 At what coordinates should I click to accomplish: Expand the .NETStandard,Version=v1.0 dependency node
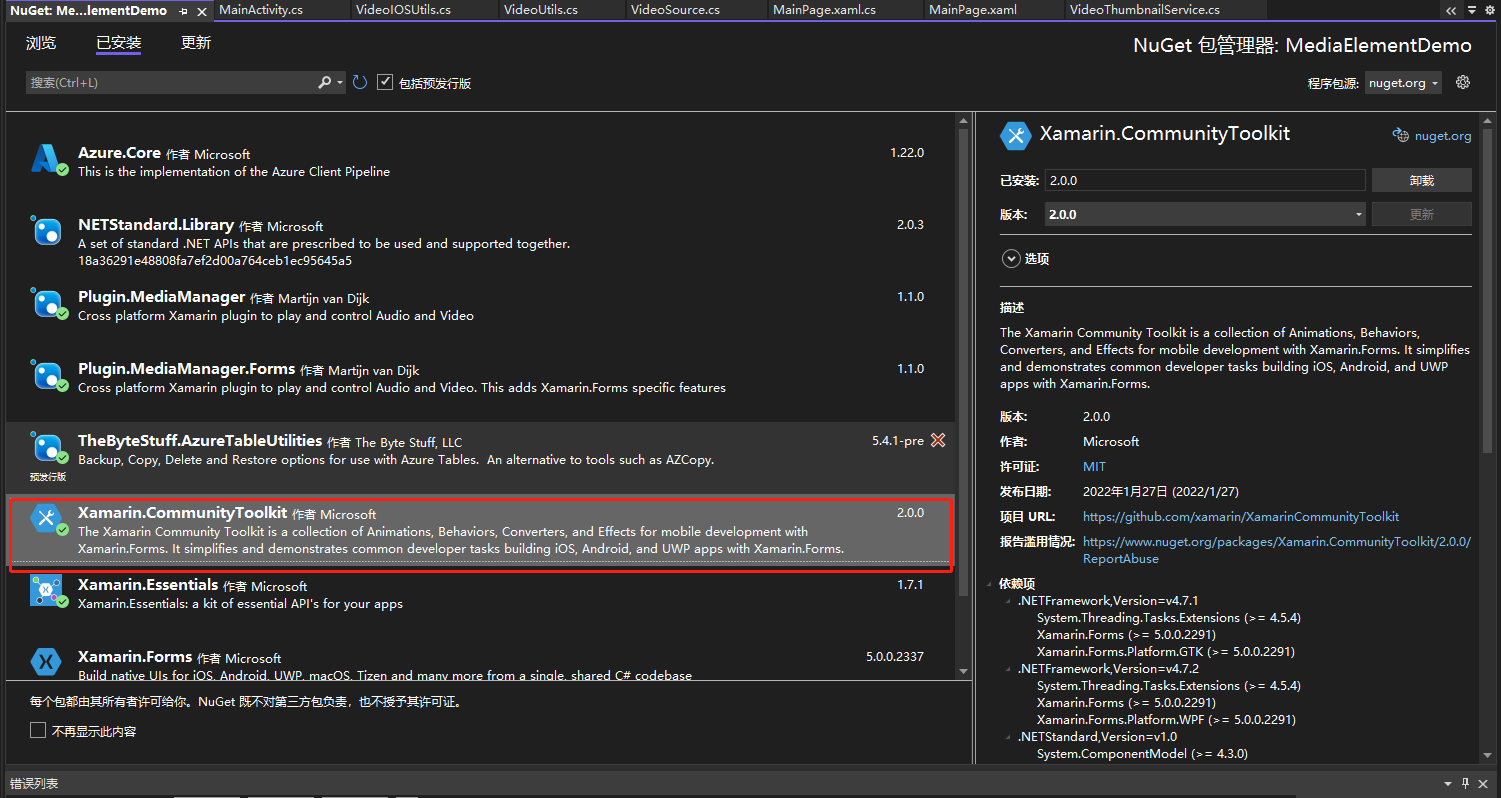click(x=1007, y=736)
